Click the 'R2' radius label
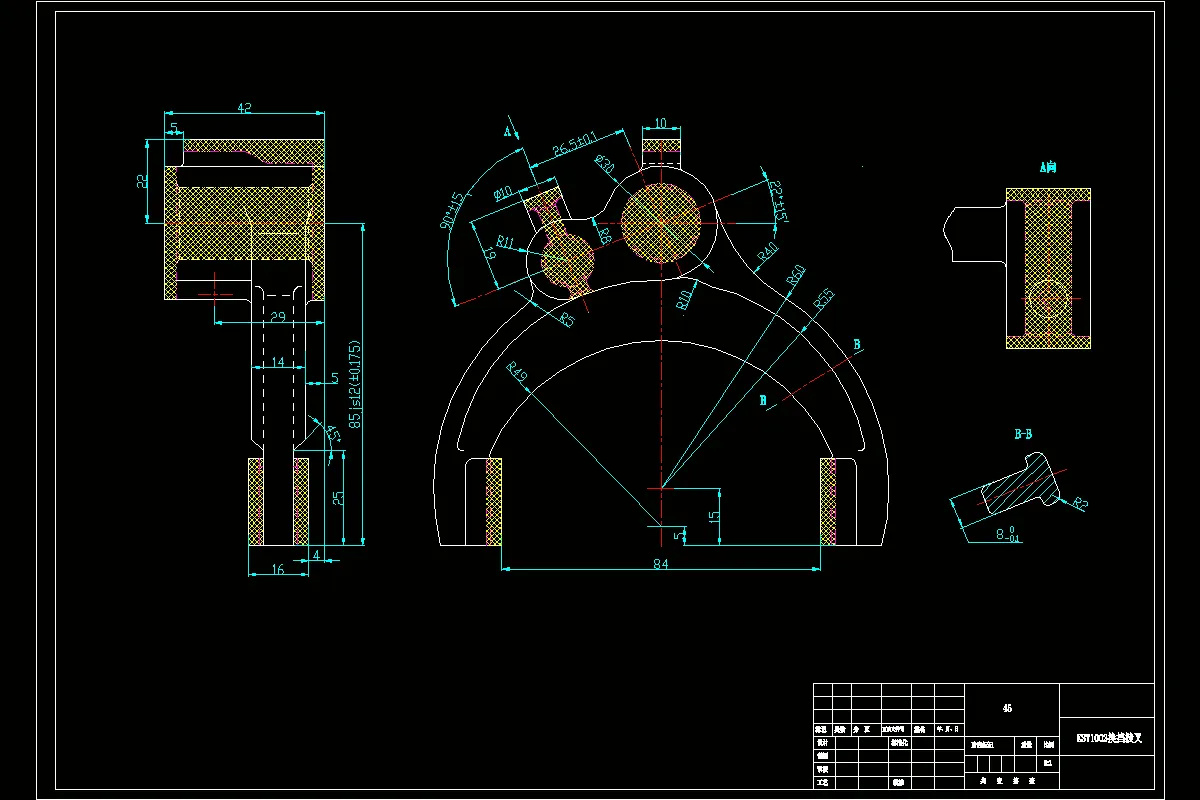 point(1080,504)
